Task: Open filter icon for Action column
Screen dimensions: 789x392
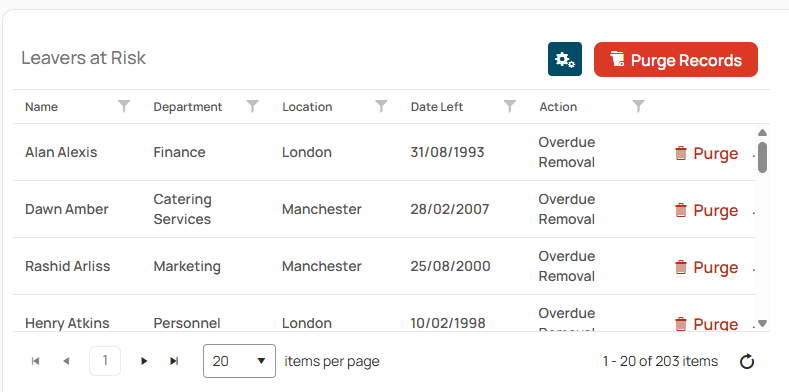Action: click(639, 106)
